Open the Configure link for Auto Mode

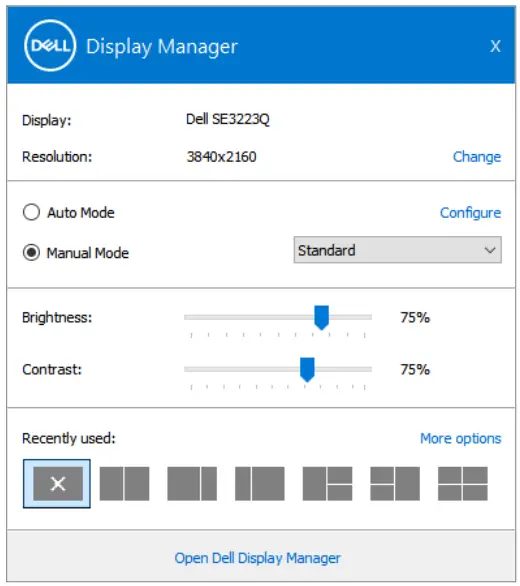(x=470, y=213)
